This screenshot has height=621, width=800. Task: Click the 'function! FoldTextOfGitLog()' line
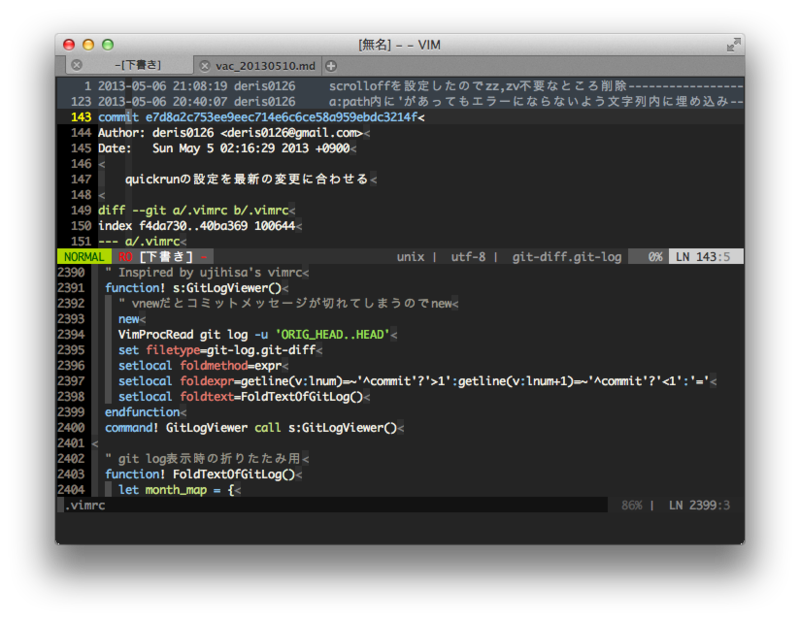coord(200,474)
